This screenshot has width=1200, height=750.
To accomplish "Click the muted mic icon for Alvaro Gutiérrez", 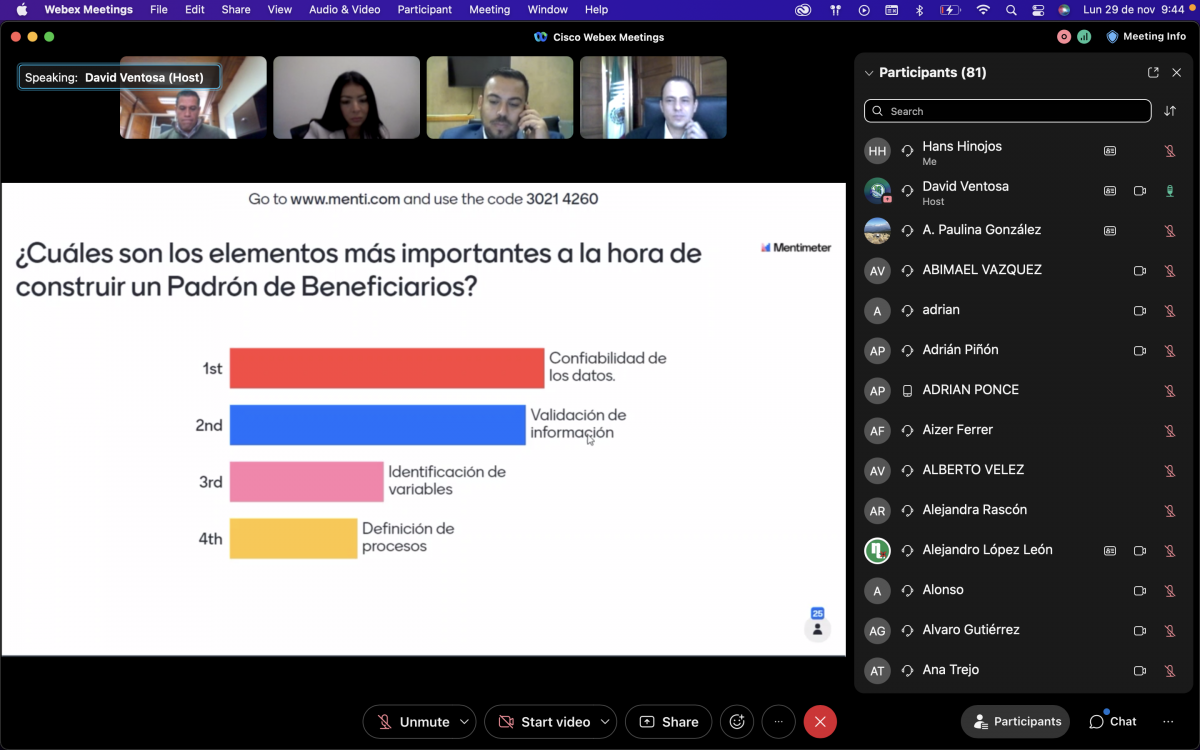I will click(1169, 631).
